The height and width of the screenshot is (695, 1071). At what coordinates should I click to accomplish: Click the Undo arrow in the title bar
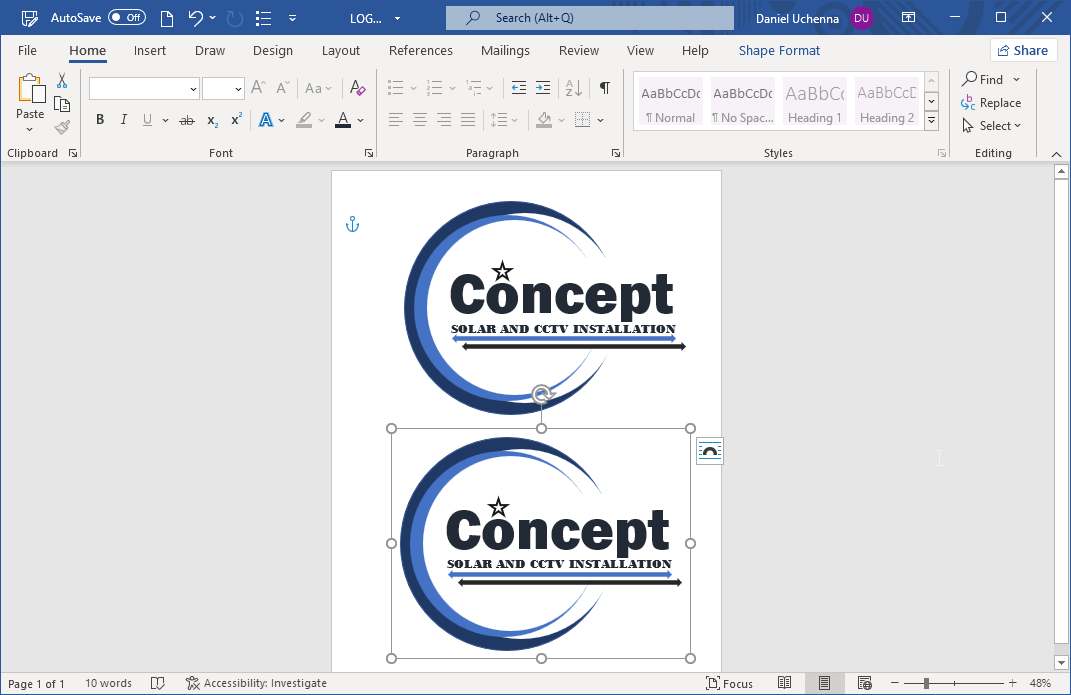pos(196,18)
